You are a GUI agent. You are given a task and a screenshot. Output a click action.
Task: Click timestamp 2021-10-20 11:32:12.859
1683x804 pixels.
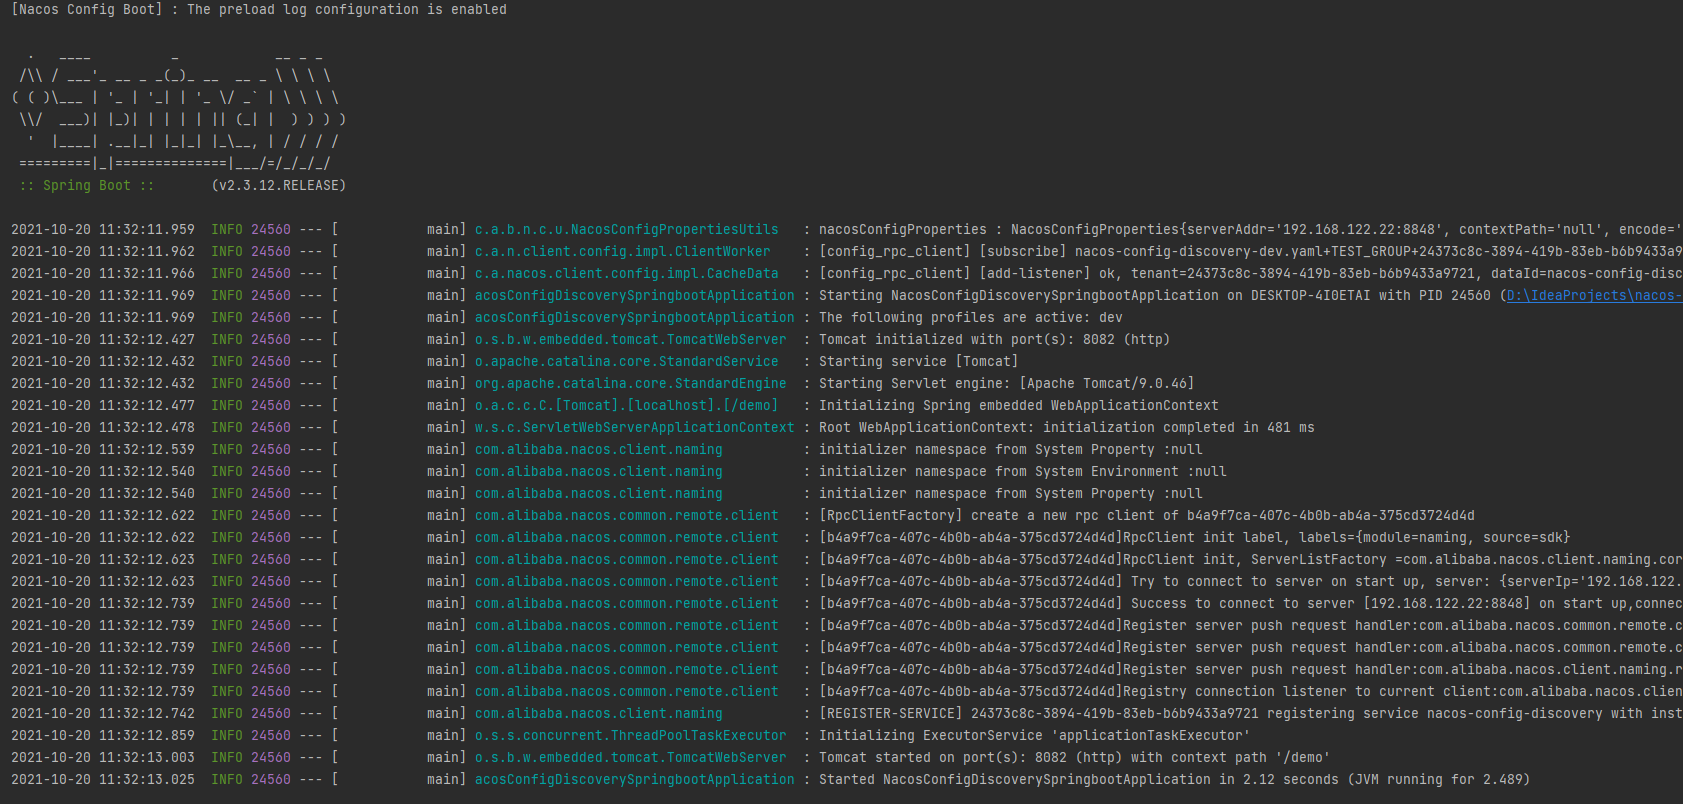click(x=103, y=735)
